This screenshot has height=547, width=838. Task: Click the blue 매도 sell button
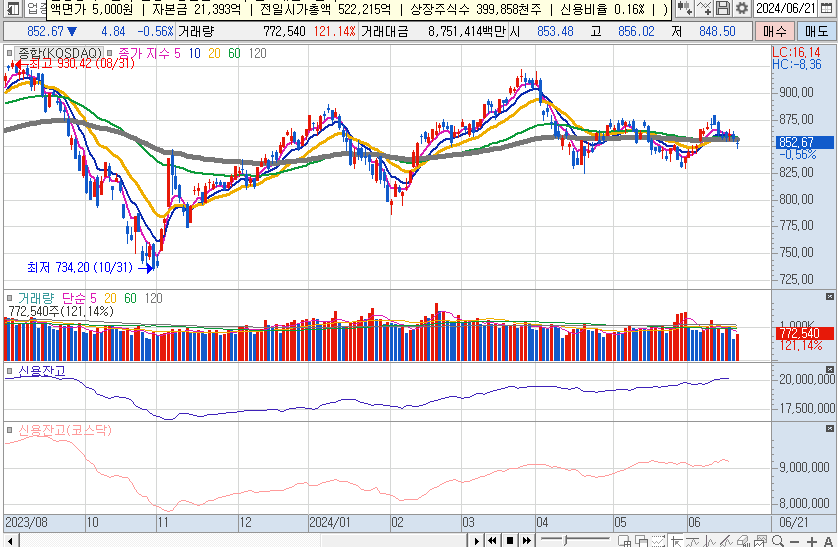816,31
